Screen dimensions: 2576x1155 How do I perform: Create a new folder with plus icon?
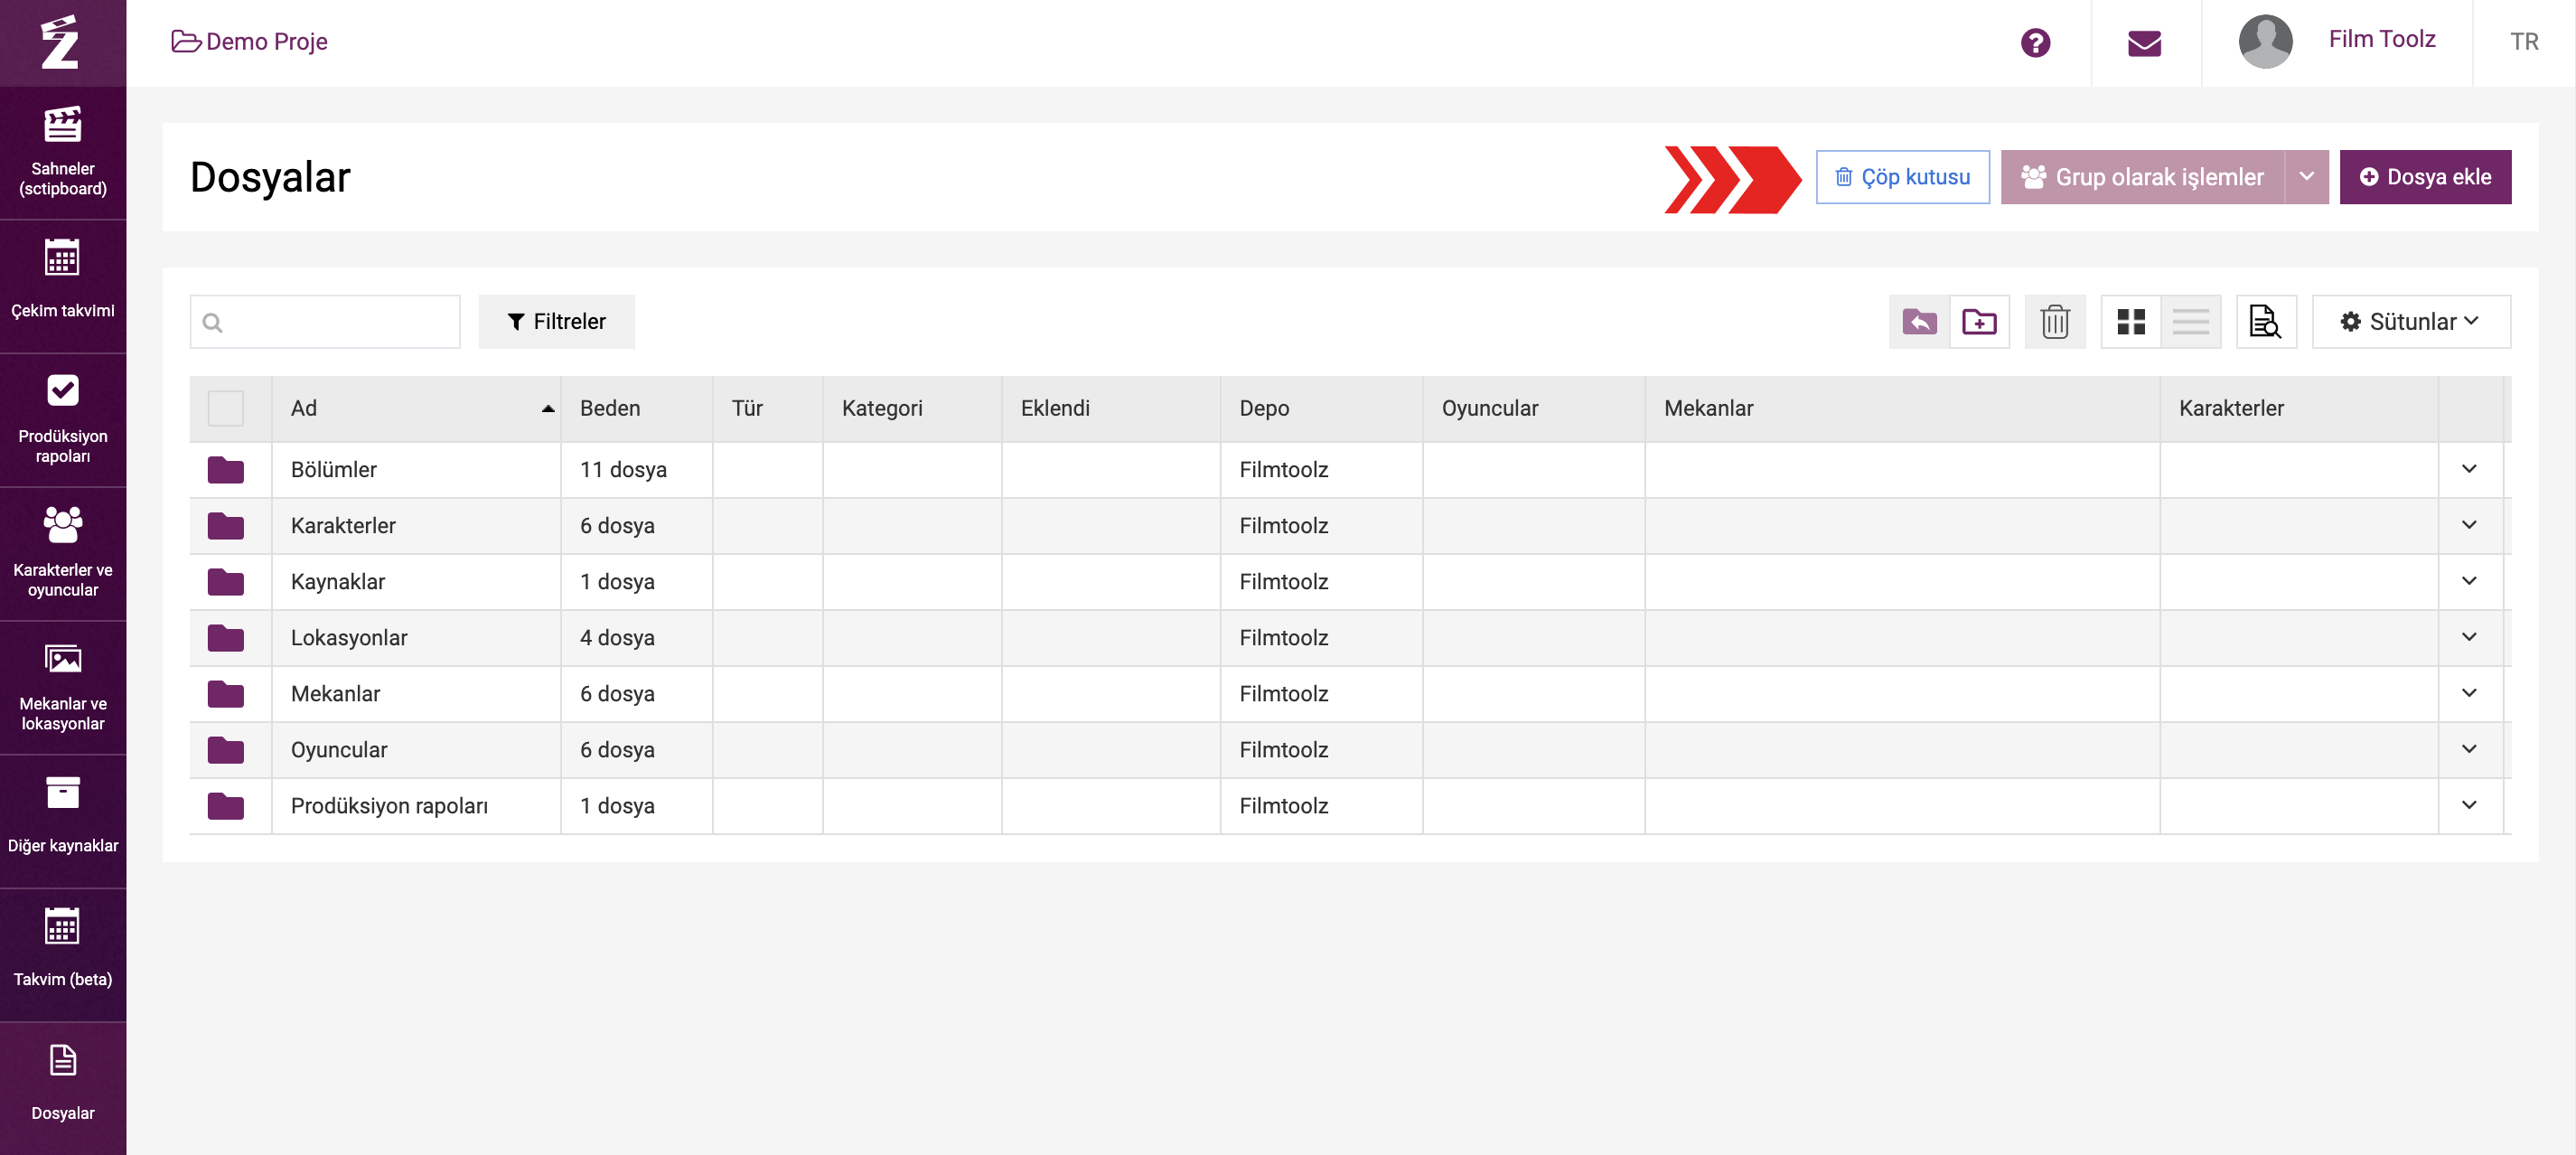click(x=1979, y=322)
